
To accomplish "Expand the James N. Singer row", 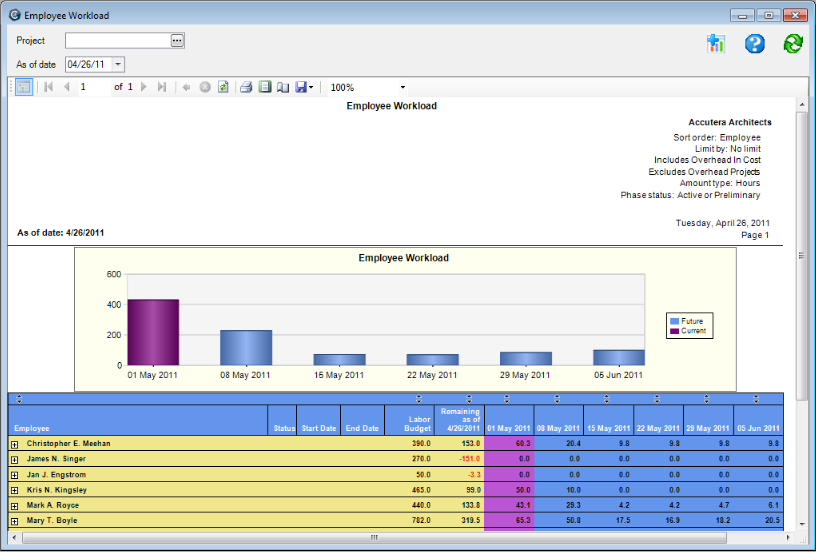I will (15, 459).
